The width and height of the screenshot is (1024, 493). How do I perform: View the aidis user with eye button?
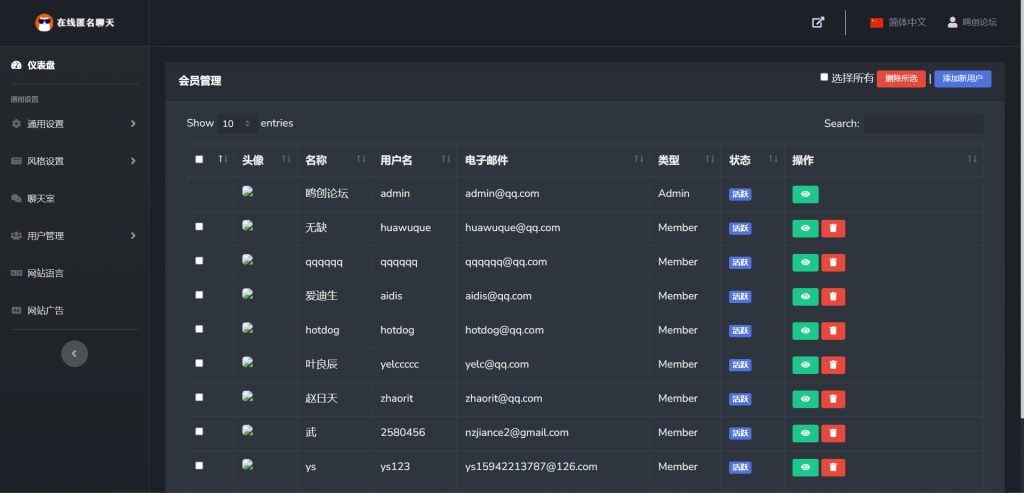(x=805, y=296)
